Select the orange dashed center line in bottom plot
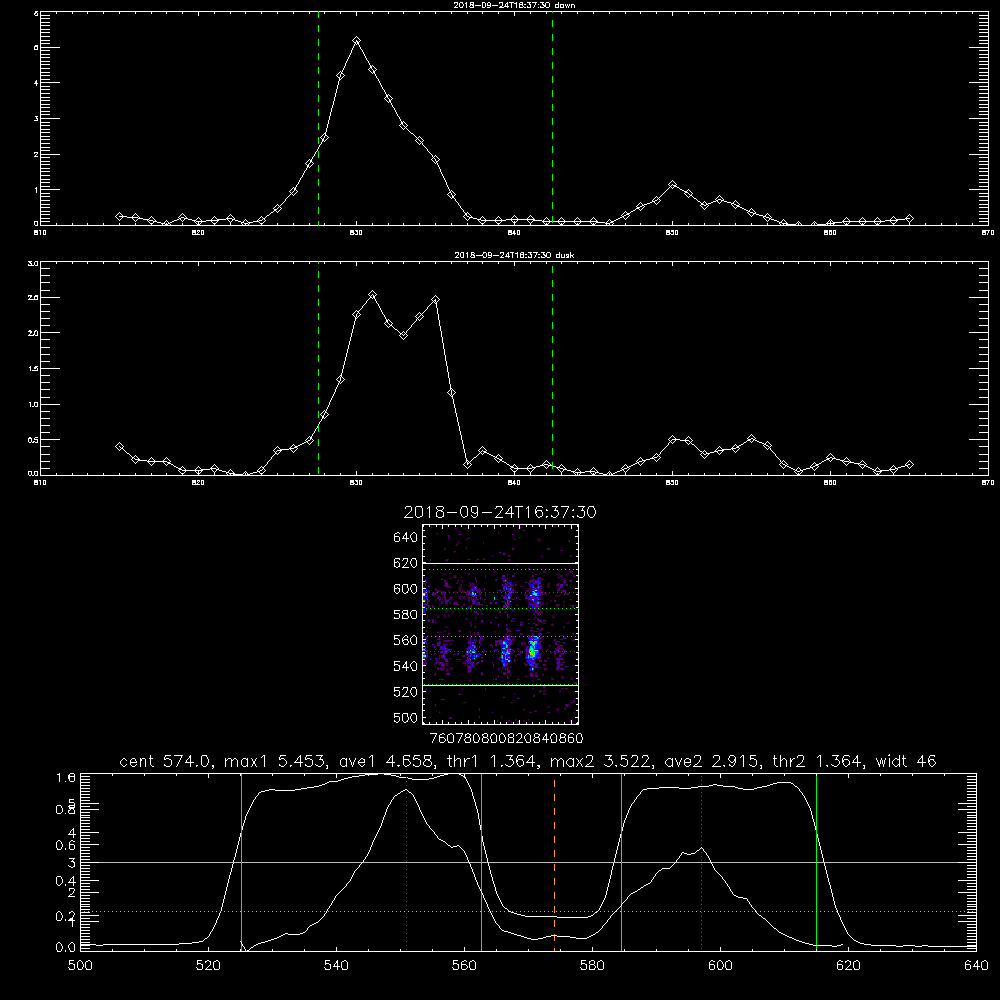Viewport: 1000px width, 1000px height. (554, 862)
